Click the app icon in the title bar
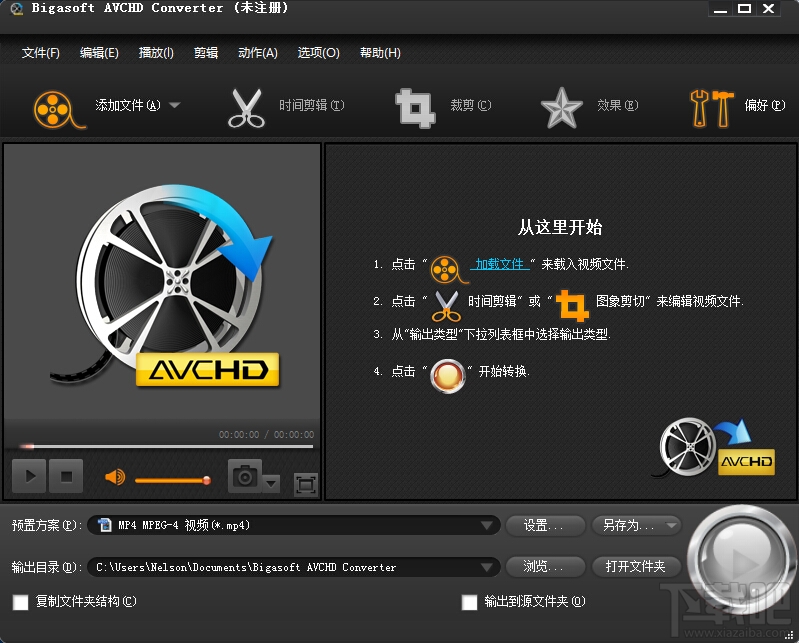The width and height of the screenshot is (799, 643). pyautogui.click(x=17, y=8)
